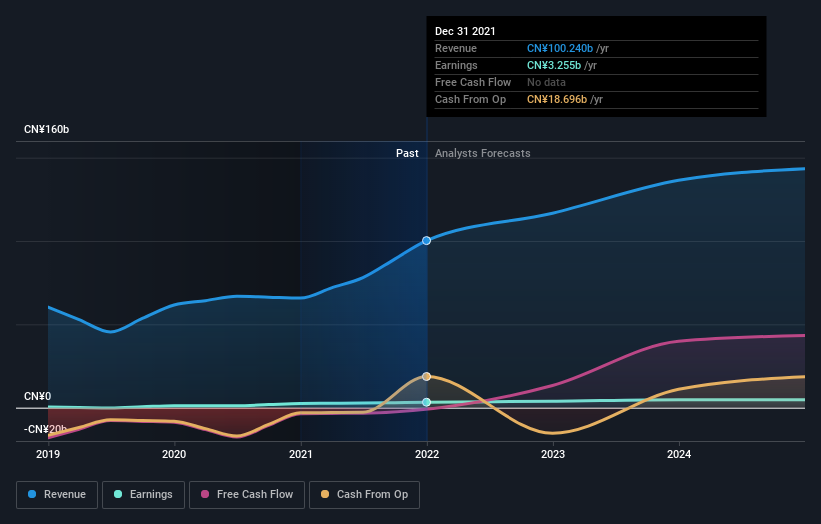This screenshot has width=821, height=524.
Task: Click the Free Cash Flow label in tooltip
Action: point(473,82)
